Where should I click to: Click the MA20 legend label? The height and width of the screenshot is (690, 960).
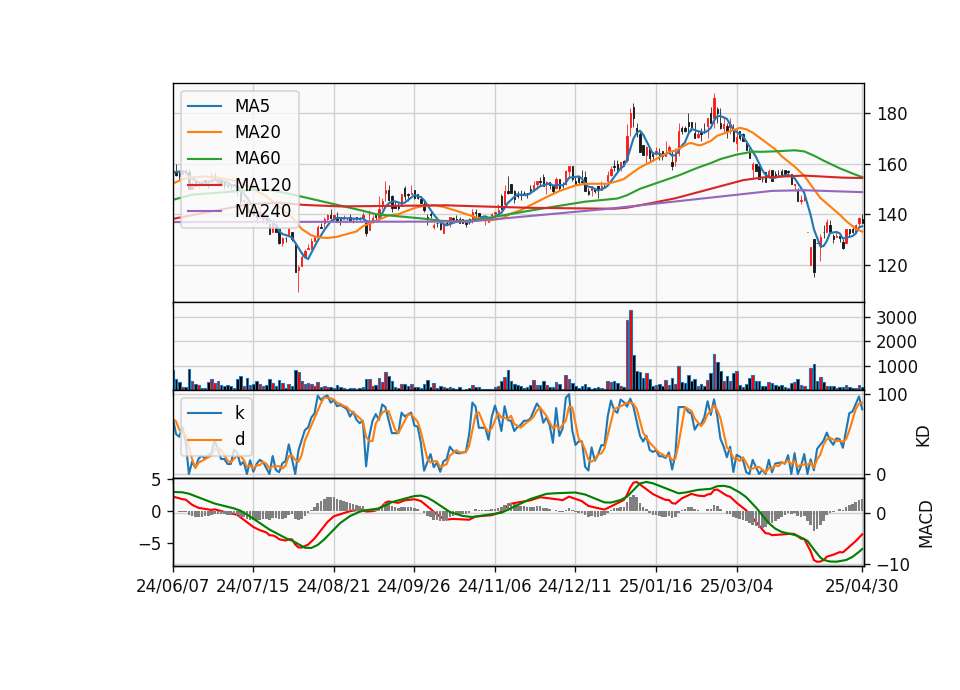[257, 132]
